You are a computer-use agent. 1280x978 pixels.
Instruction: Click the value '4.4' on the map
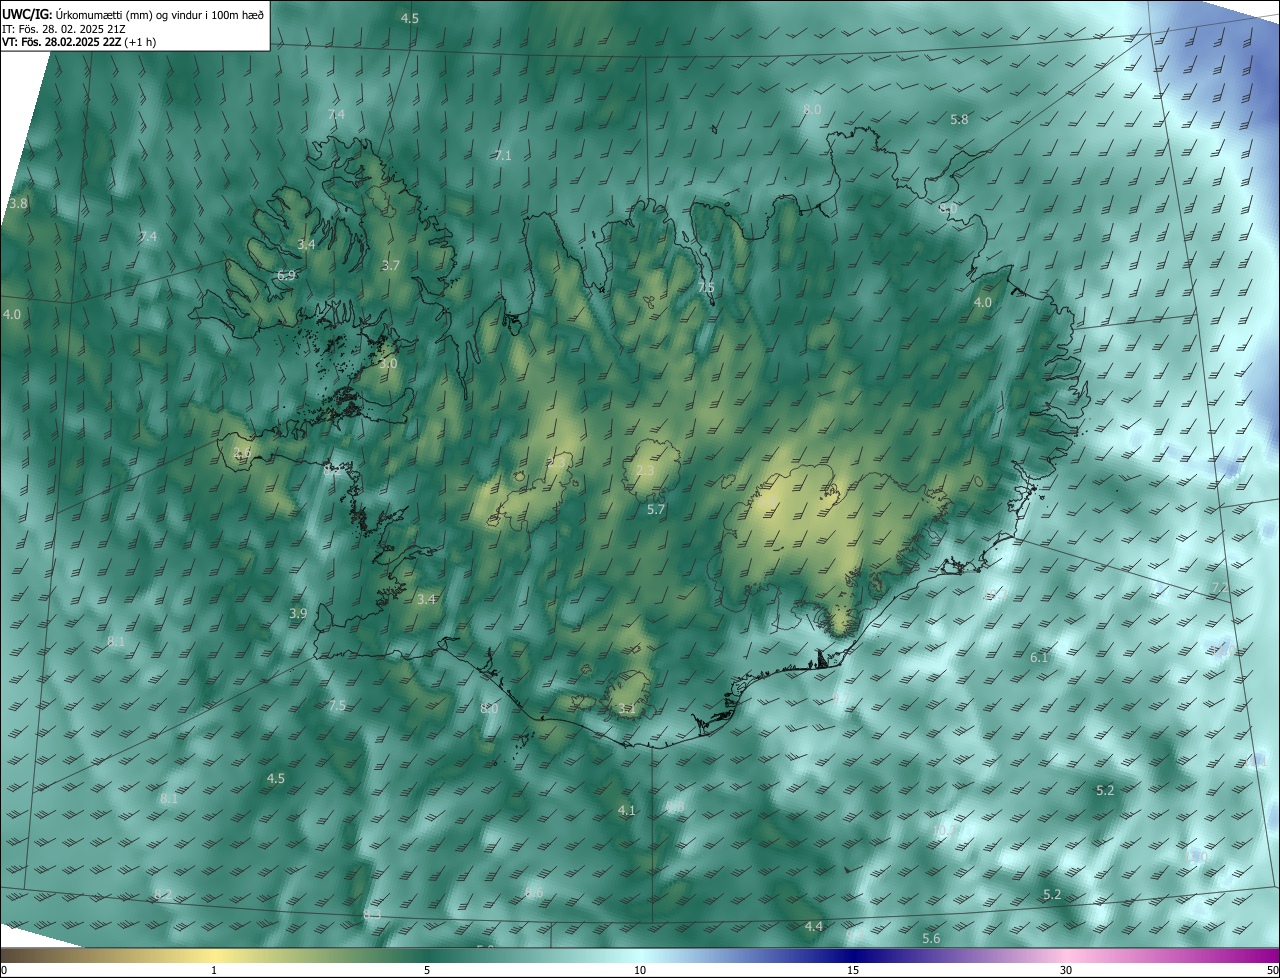tap(814, 927)
